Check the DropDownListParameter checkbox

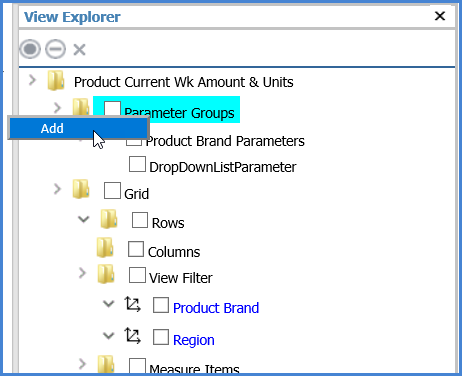click(137, 164)
